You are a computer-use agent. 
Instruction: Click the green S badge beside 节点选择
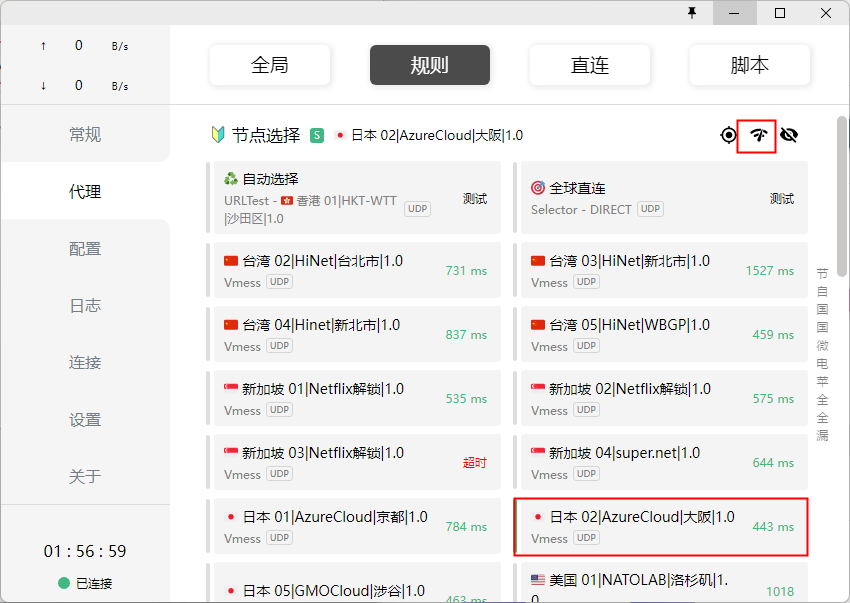click(317, 135)
